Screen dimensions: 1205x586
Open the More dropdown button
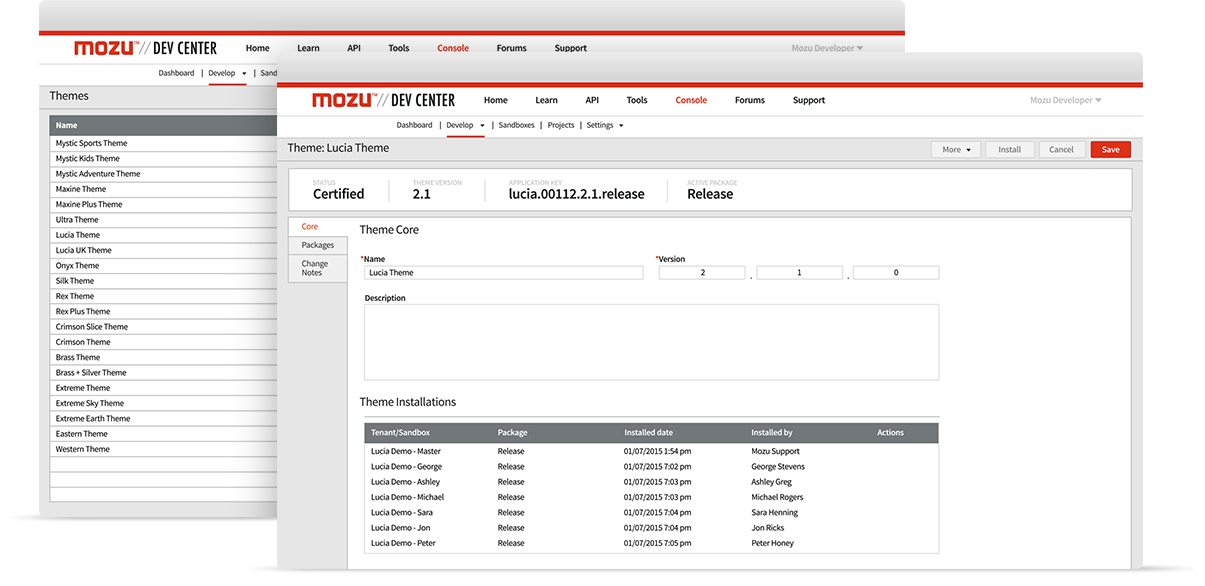pyautogui.click(x=956, y=149)
